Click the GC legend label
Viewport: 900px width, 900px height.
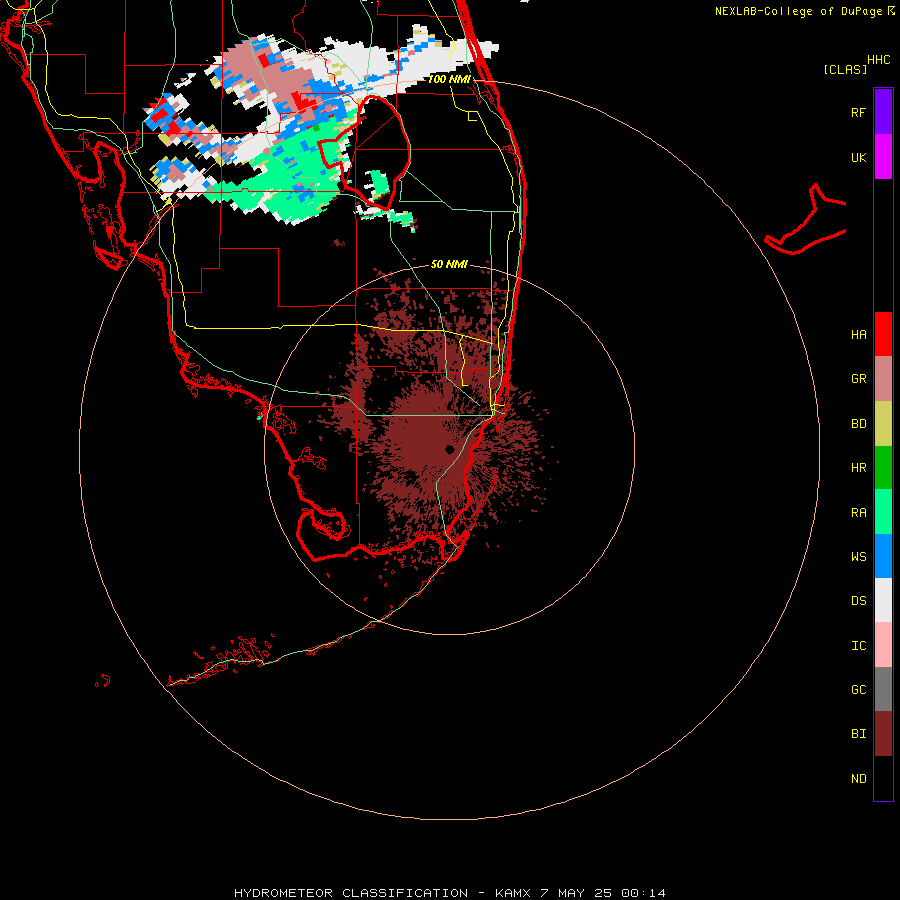point(858,690)
